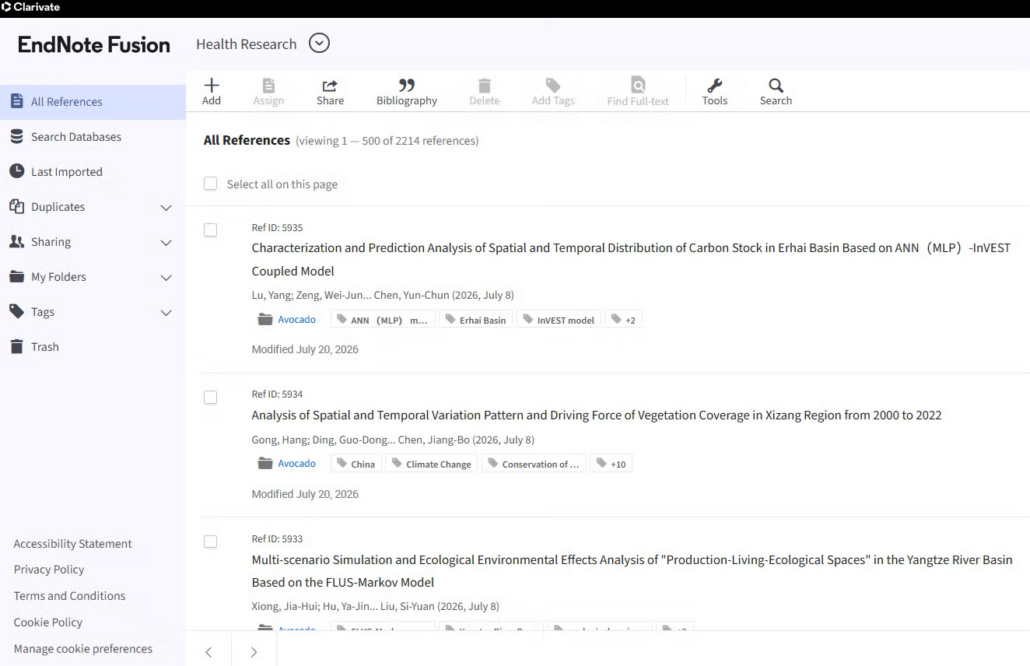Expand the My Folders section chevron
1030x666 pixels.
(x=166, y=278)
